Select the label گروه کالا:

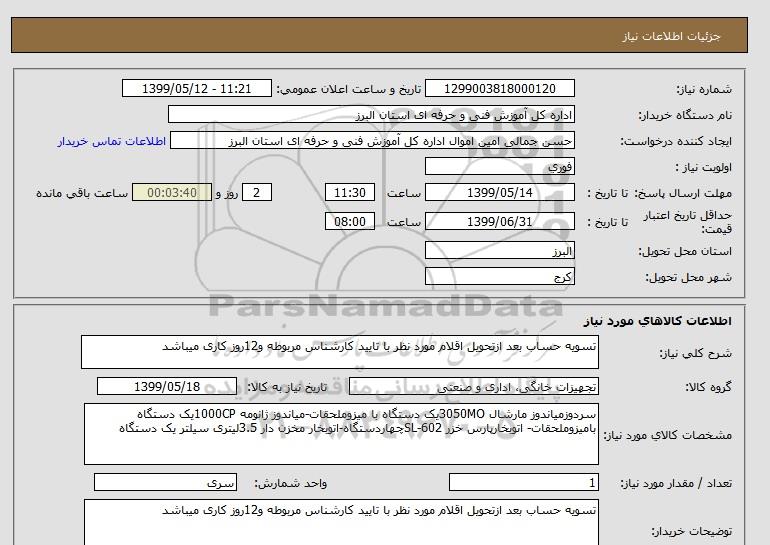pyautogui.click(x=709, y=387)
